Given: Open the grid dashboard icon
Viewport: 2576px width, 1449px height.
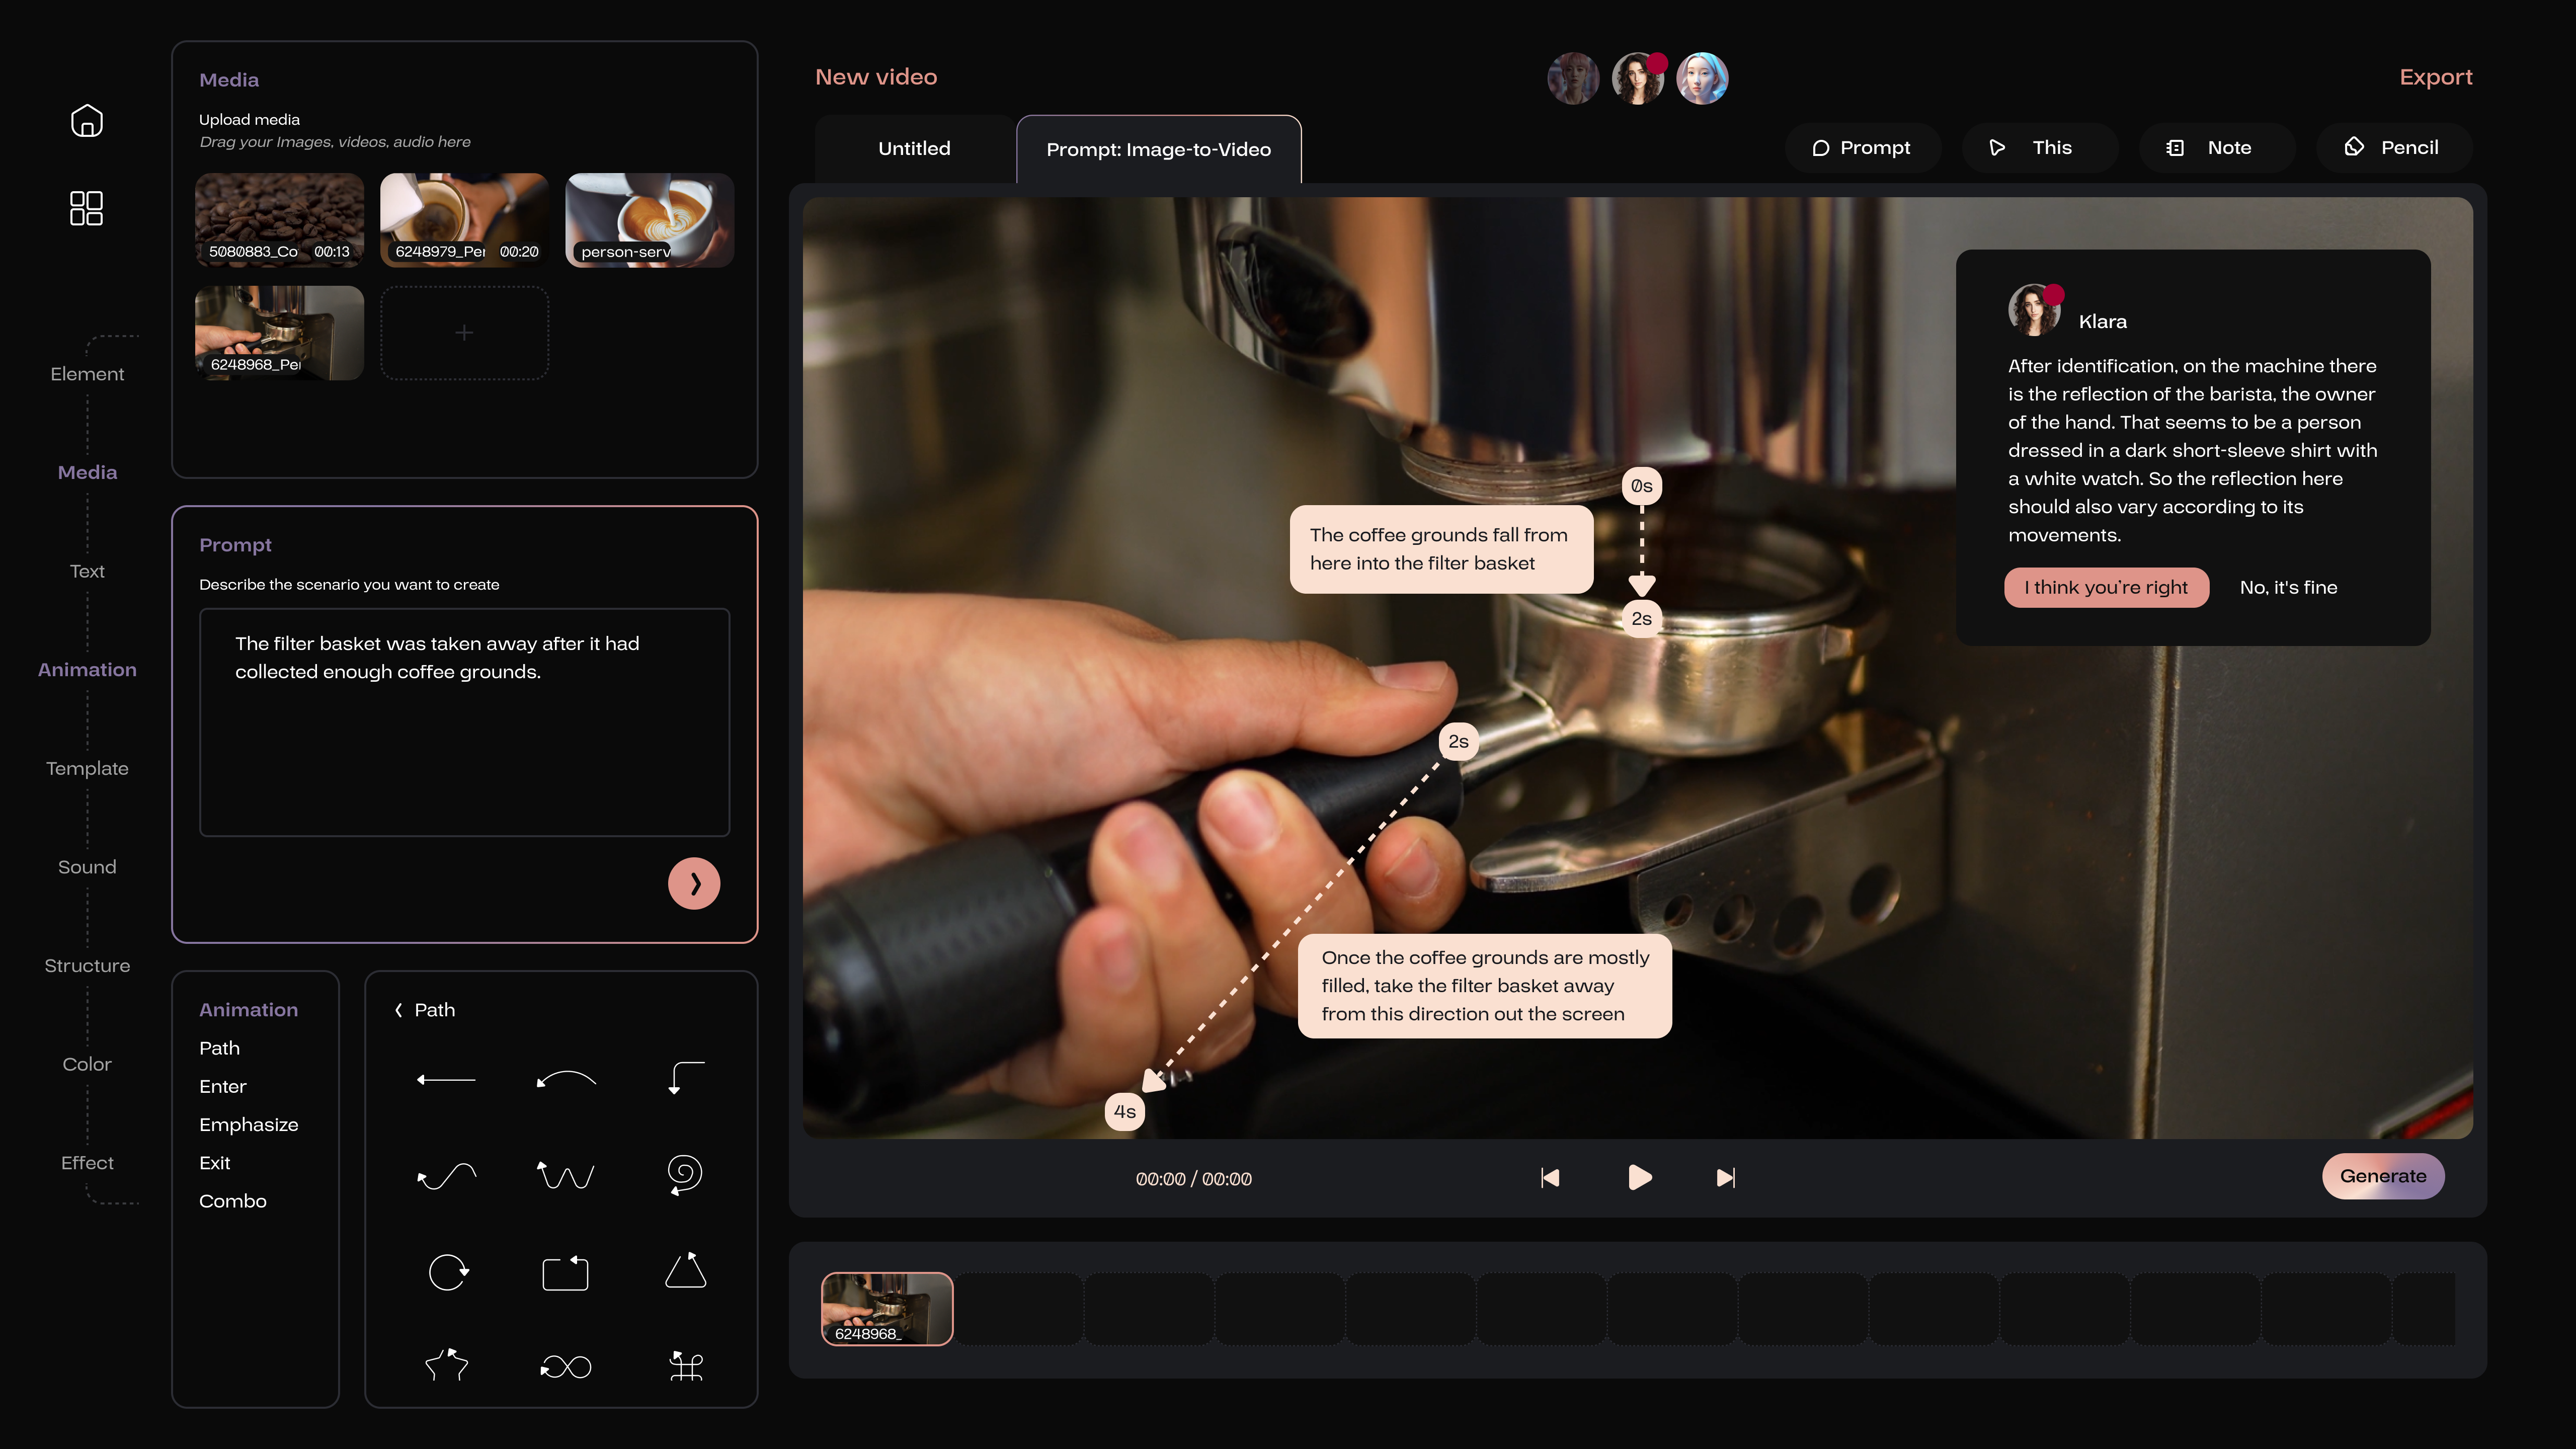Looking at the screenshot, I should coord(87,208).
